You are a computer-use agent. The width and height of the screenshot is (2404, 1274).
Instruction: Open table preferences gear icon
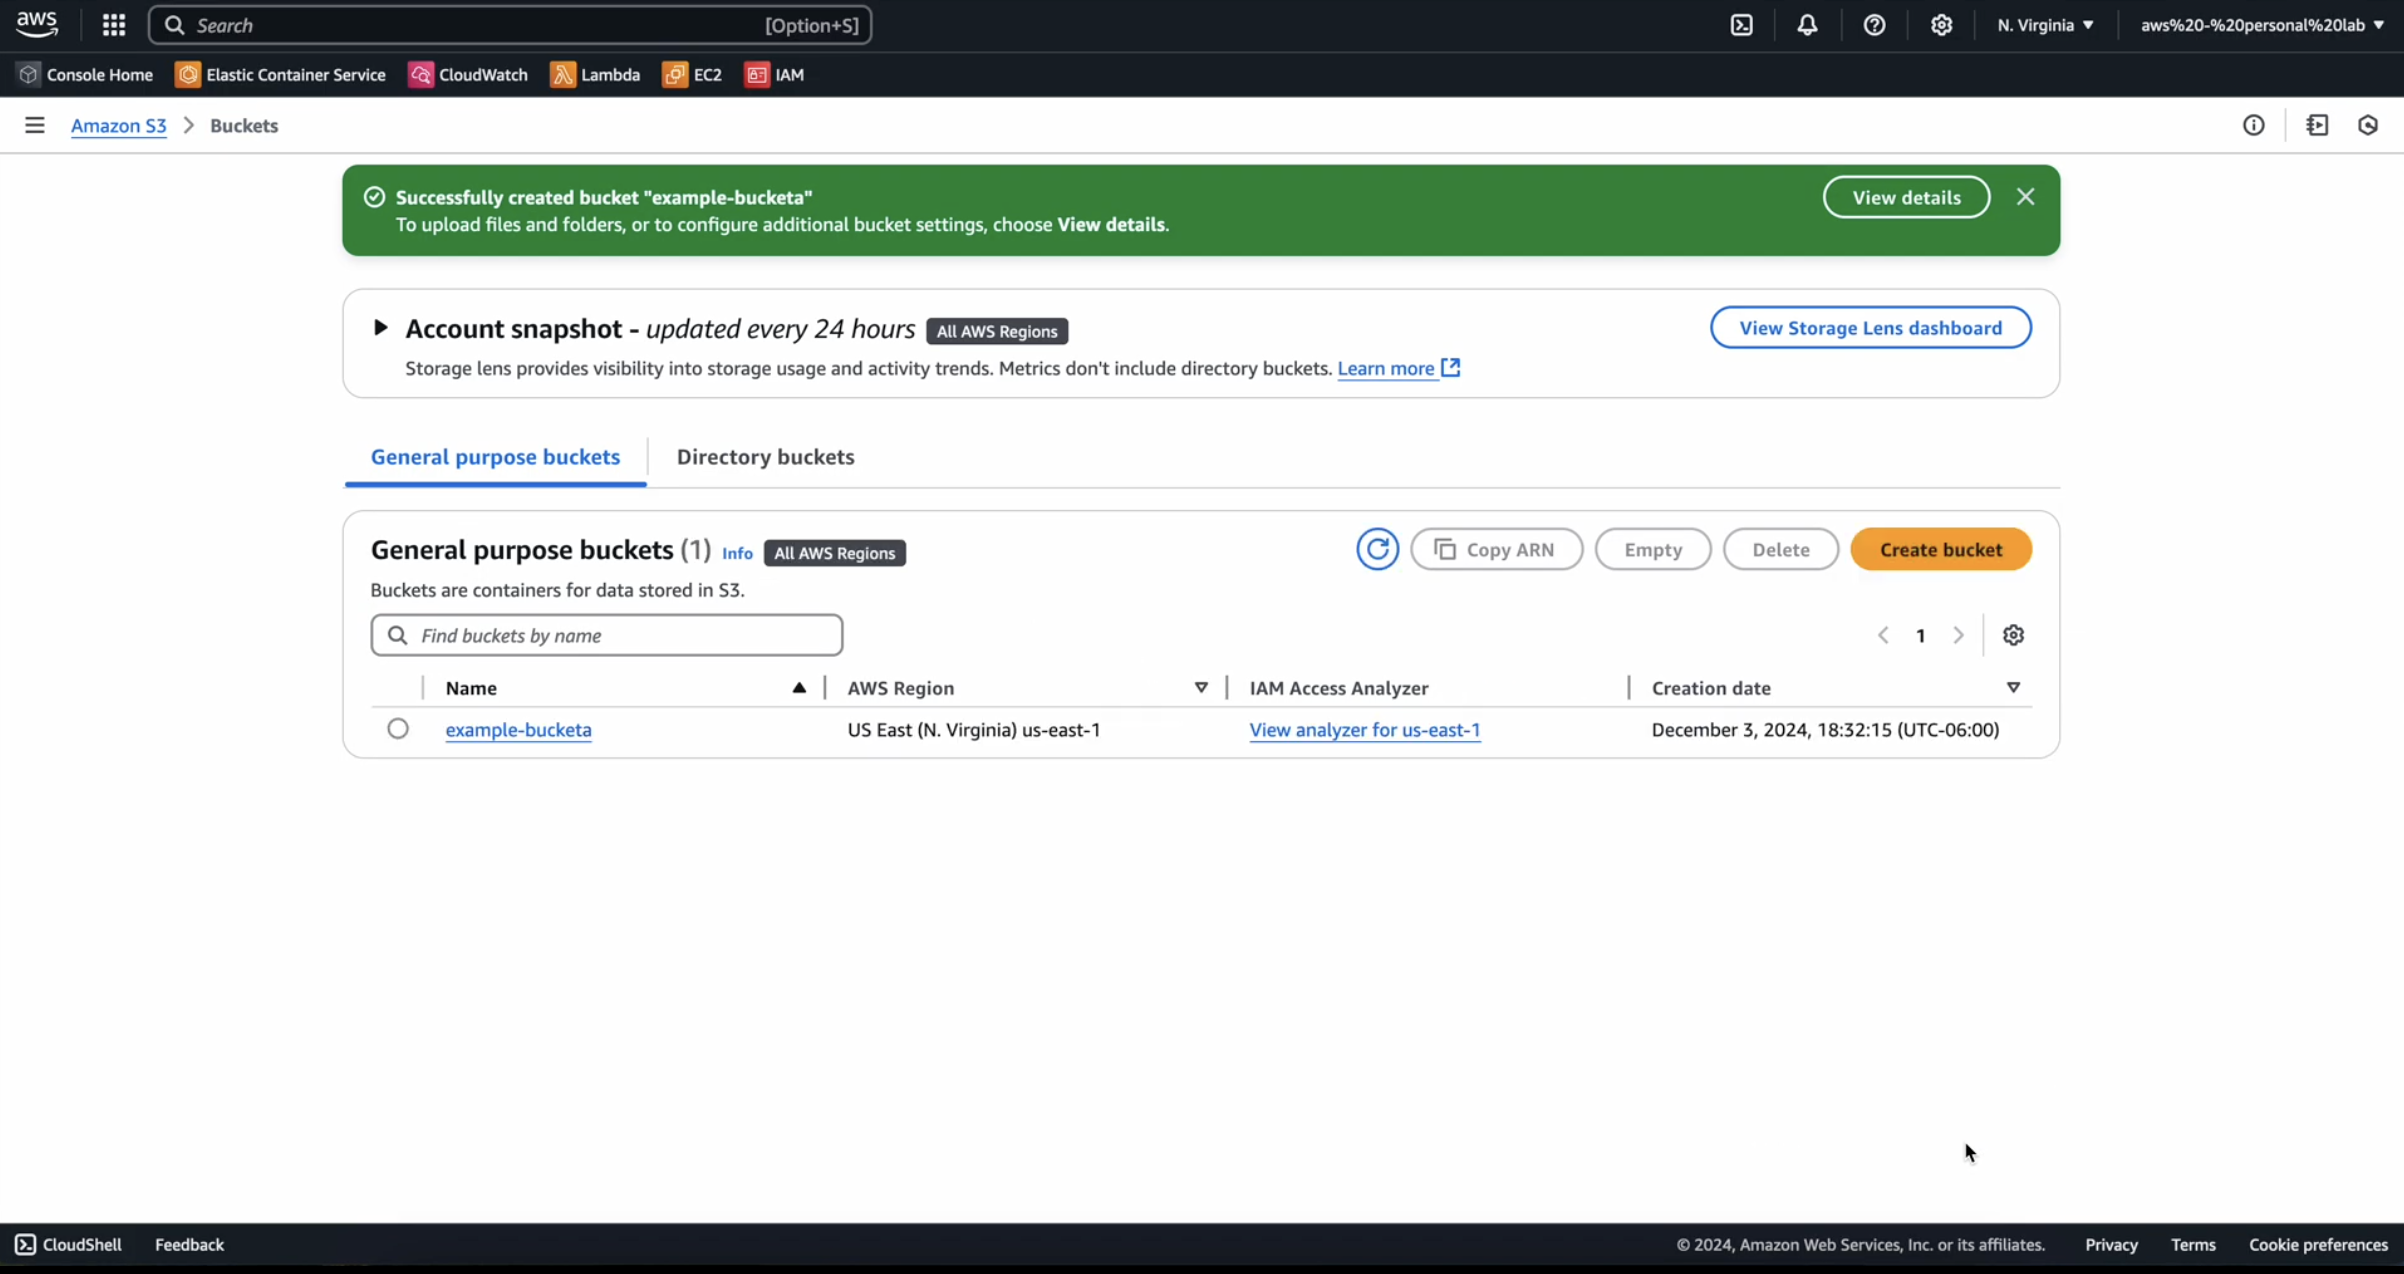2013,635
